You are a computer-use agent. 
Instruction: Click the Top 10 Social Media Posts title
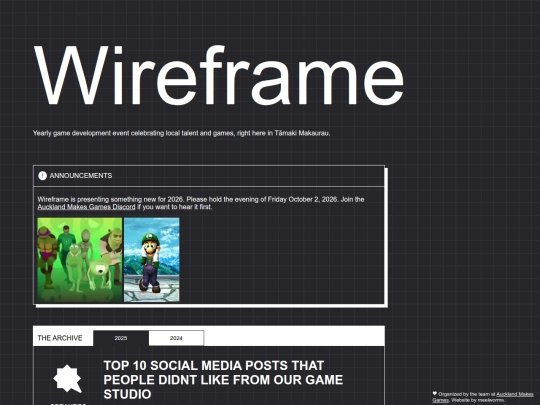pyautogui.click(x=223, y=380)
